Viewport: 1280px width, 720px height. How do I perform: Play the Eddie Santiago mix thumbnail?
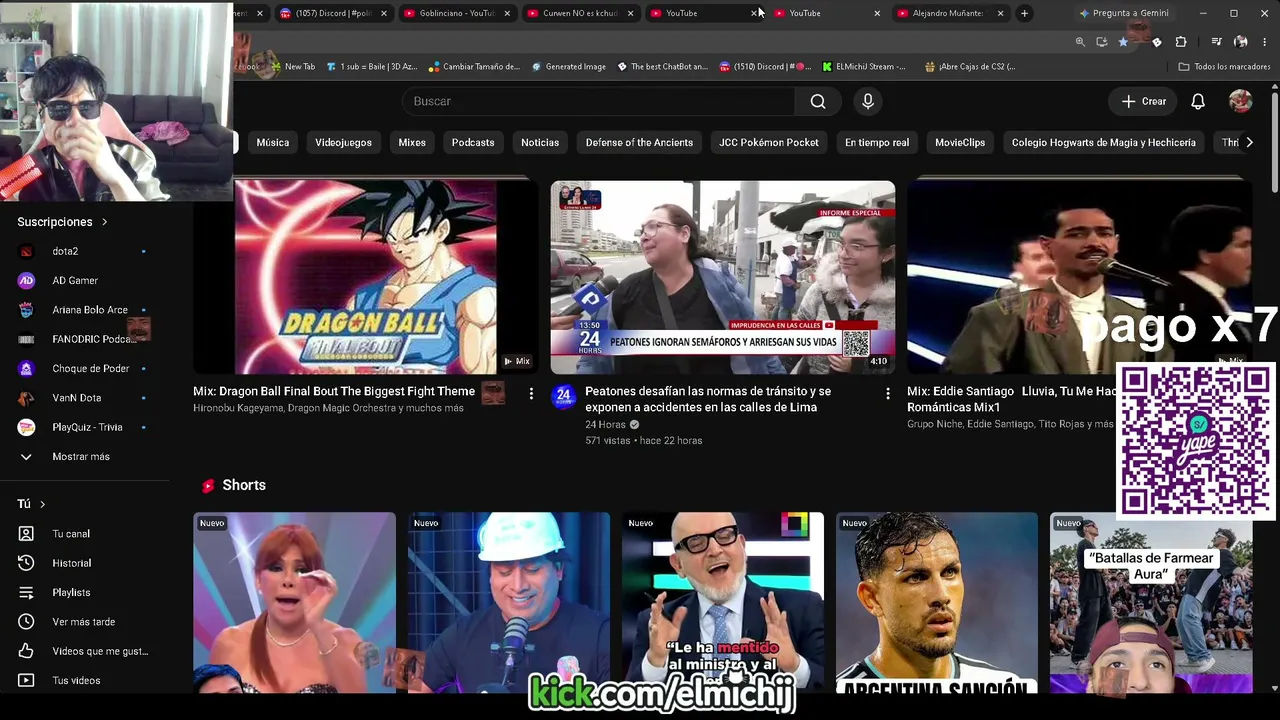pyautogui.click(x=1078, y=277)
